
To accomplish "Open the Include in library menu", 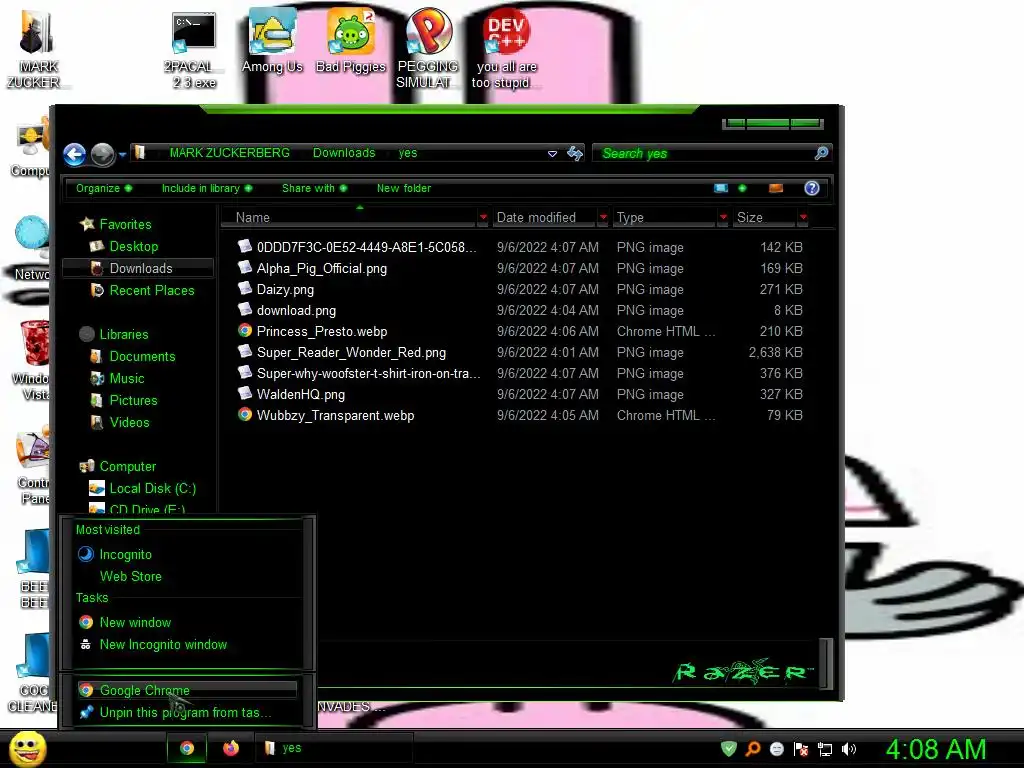I will pyautogui.click(x=206, y=188).
